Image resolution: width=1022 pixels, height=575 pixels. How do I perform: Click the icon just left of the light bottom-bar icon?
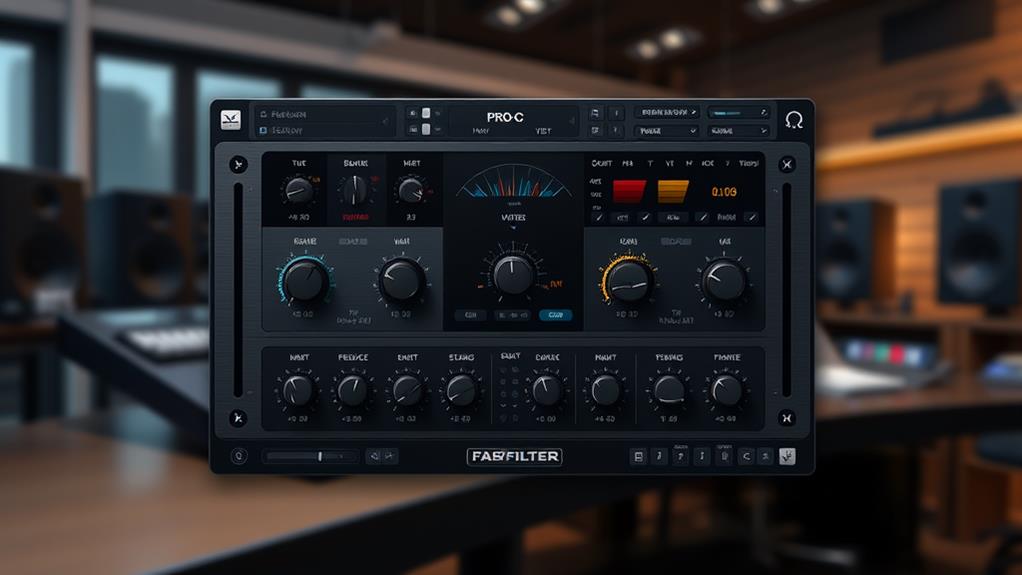[x=766, y=456]
